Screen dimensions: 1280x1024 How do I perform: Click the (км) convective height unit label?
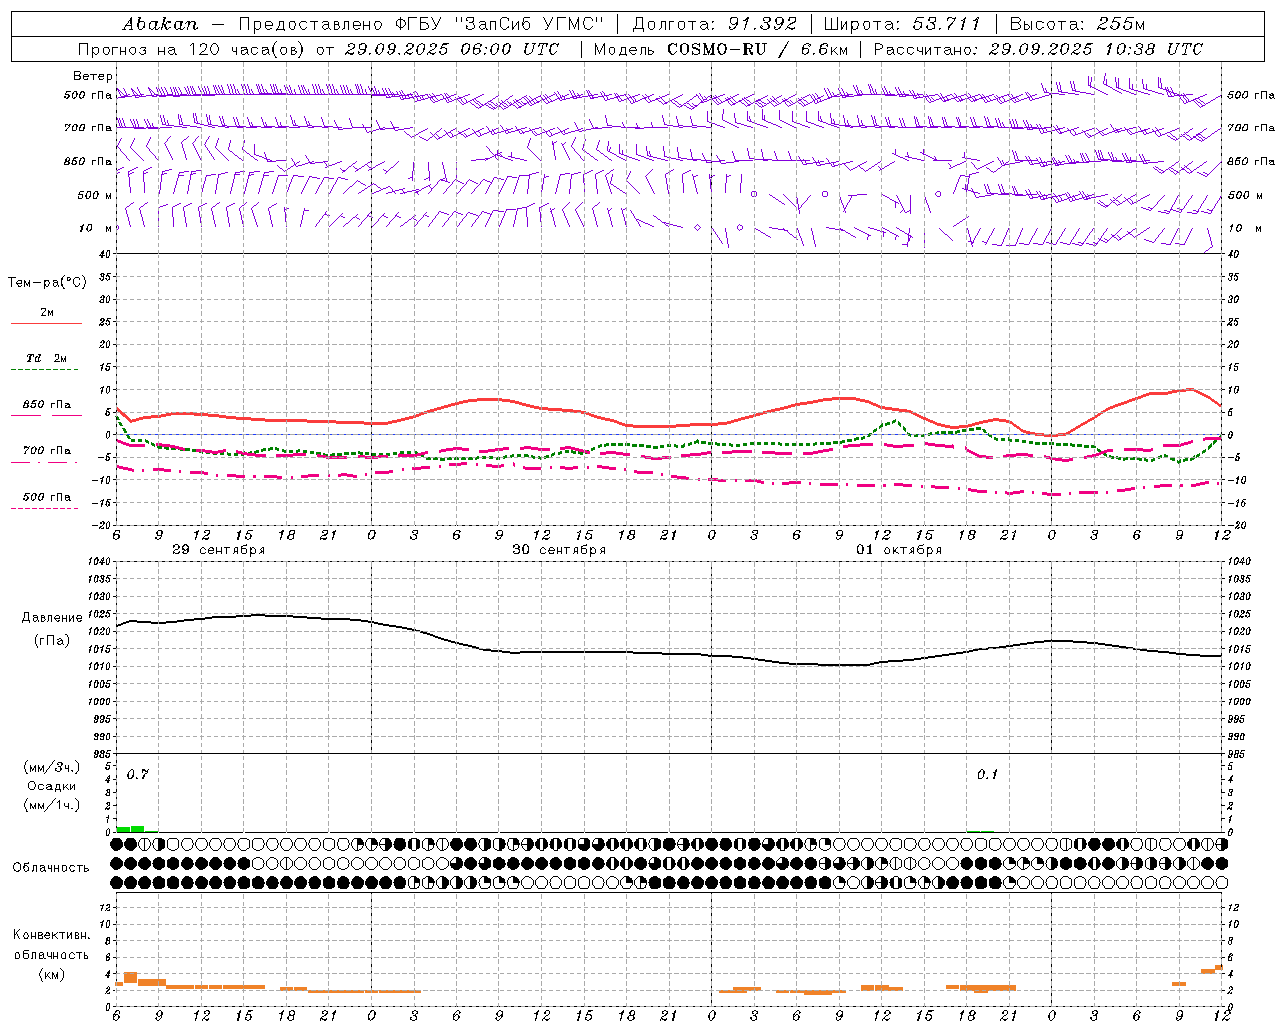[51, 974]
